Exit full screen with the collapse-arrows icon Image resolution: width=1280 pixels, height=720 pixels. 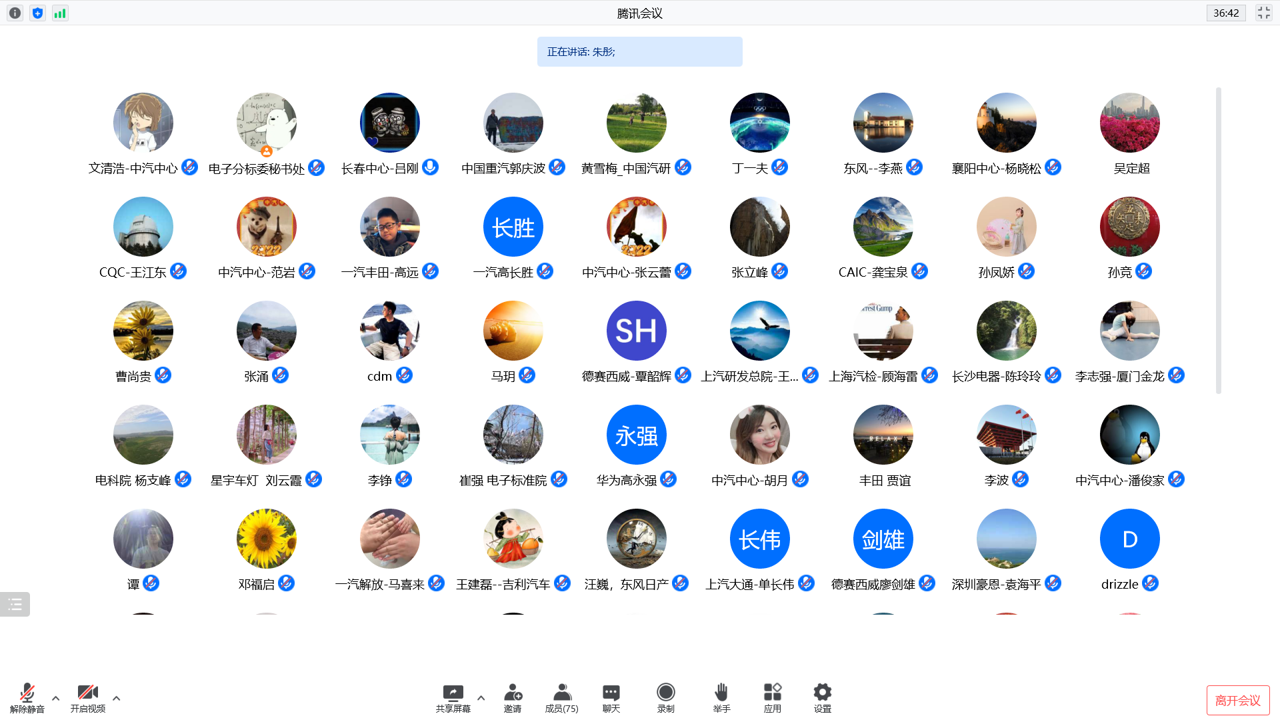1264,13
